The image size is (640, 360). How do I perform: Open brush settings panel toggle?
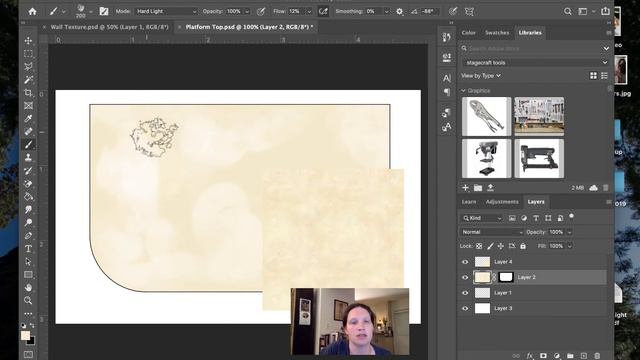tap(104, 11)
